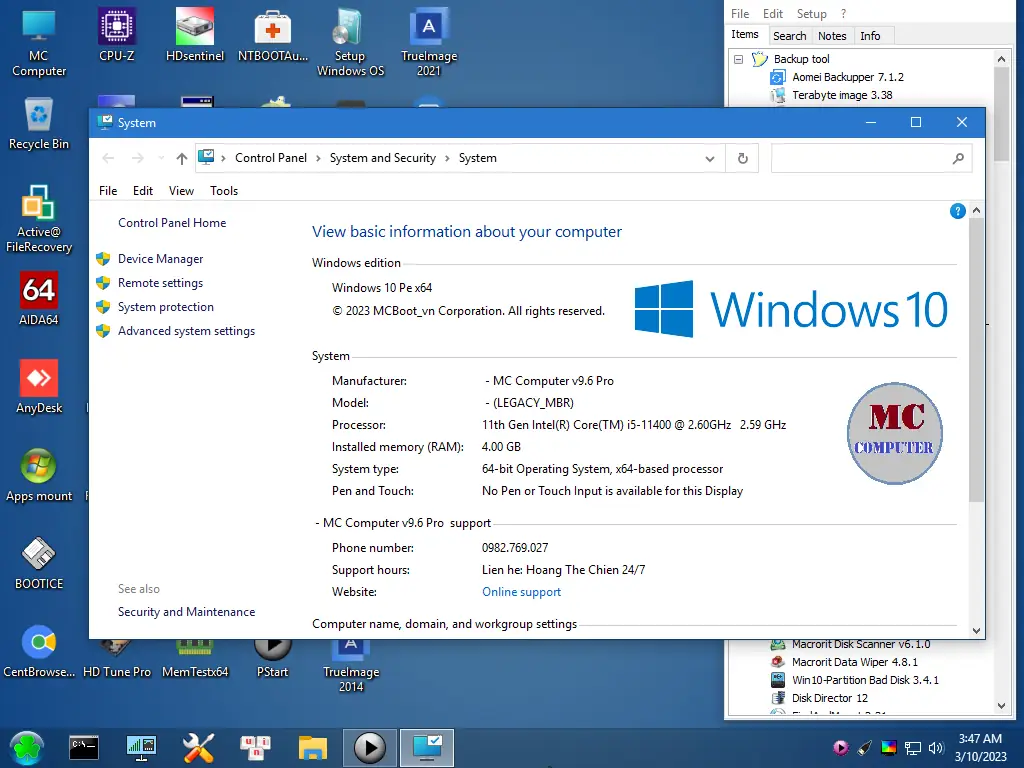Open the Device Manager link
This screenshot has height=768, width=1024.
[x=161, y=259]
